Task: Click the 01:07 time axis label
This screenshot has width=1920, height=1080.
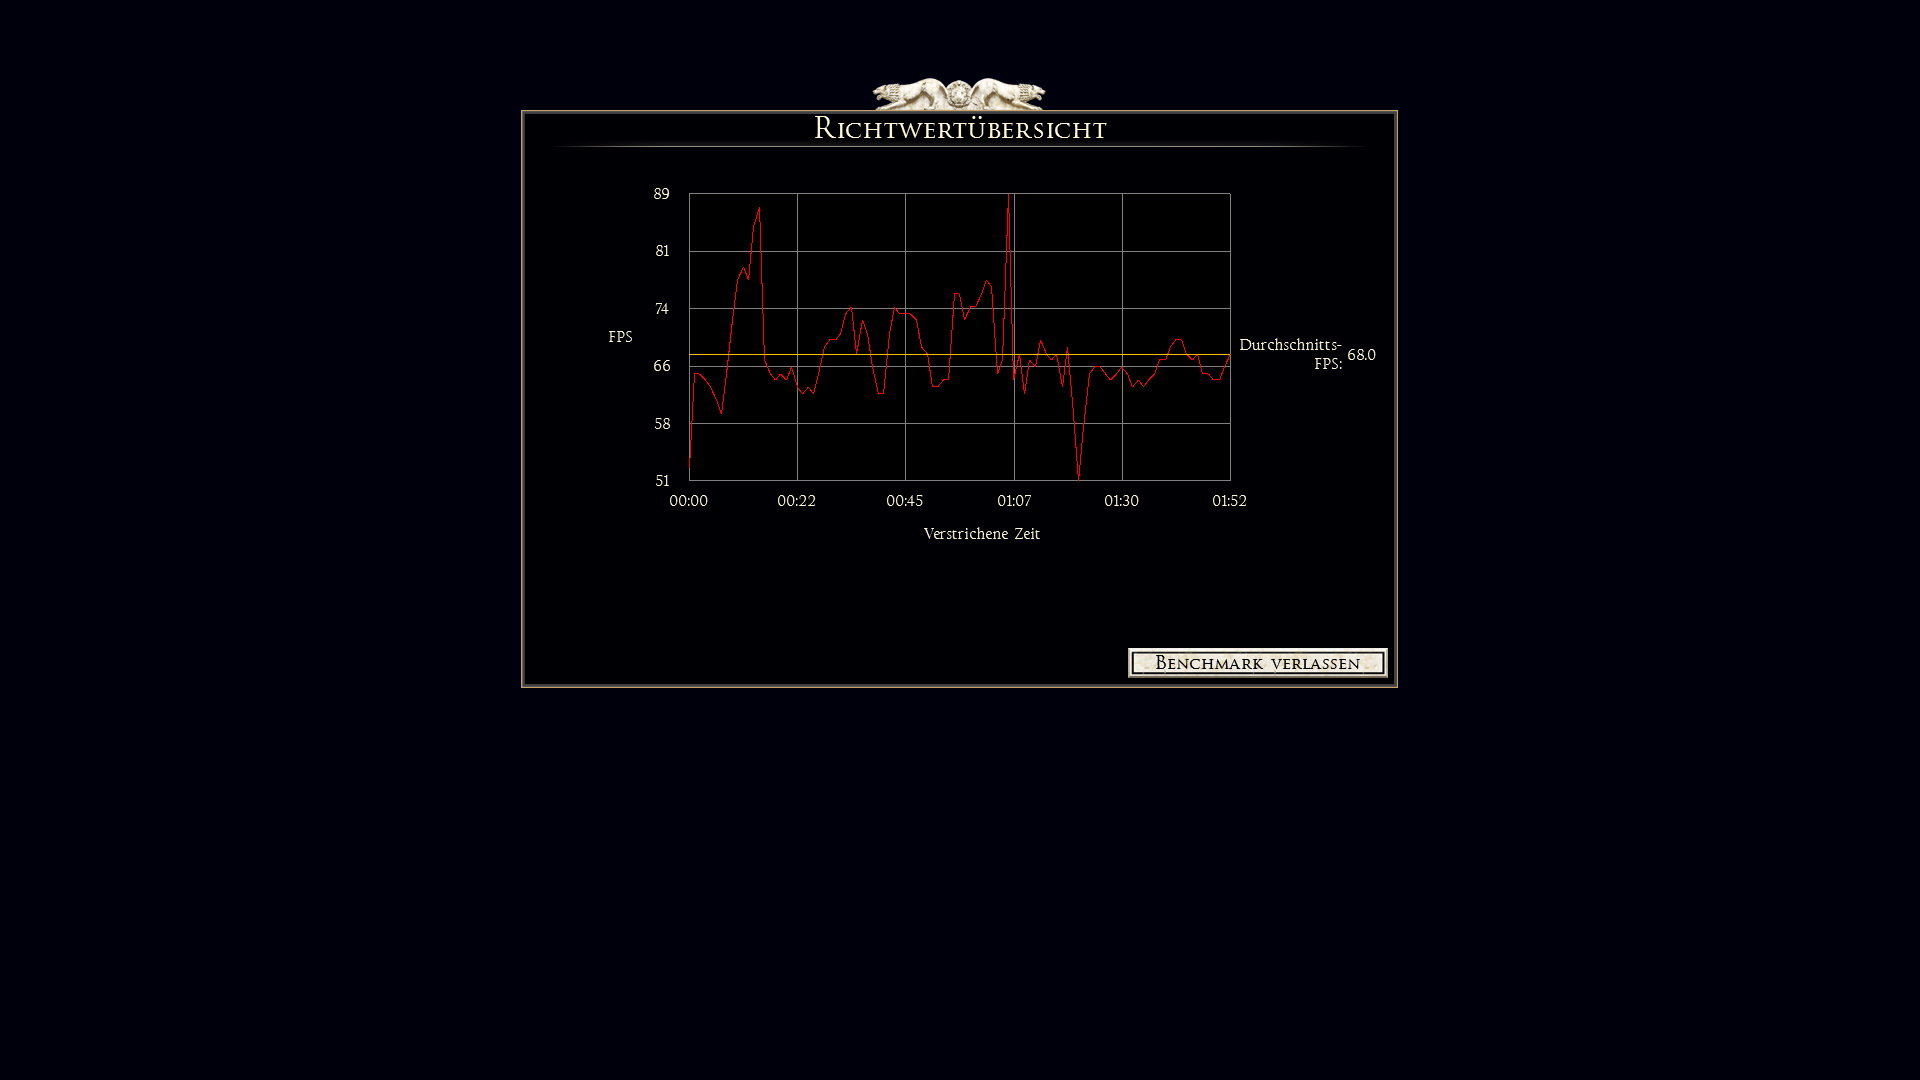Action: coord(1013,501)
